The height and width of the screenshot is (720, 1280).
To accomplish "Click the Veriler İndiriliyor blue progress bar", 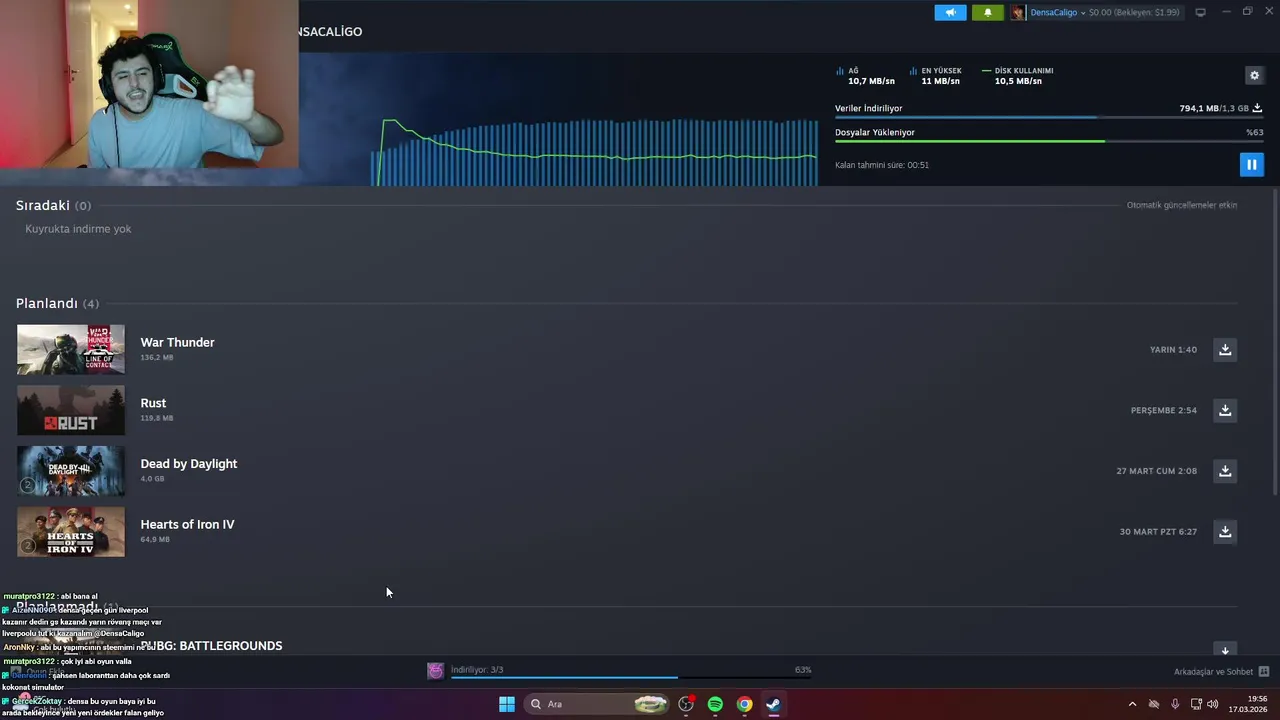I will 1049,118.
